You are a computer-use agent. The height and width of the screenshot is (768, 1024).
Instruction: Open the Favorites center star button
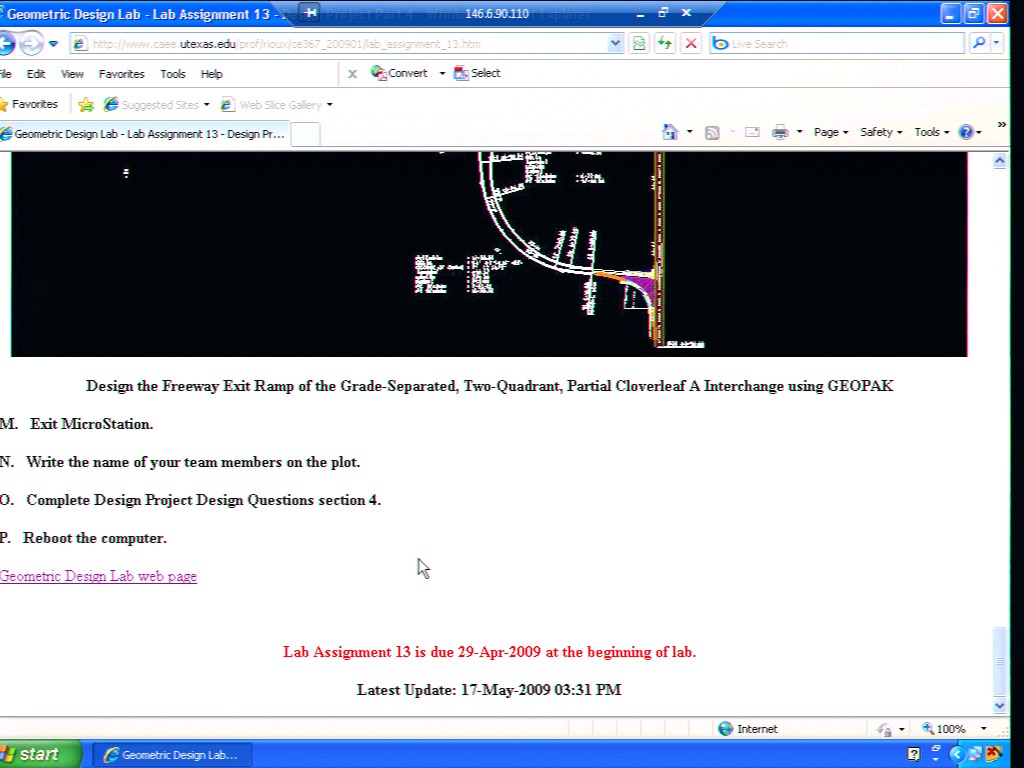point(29,104)
